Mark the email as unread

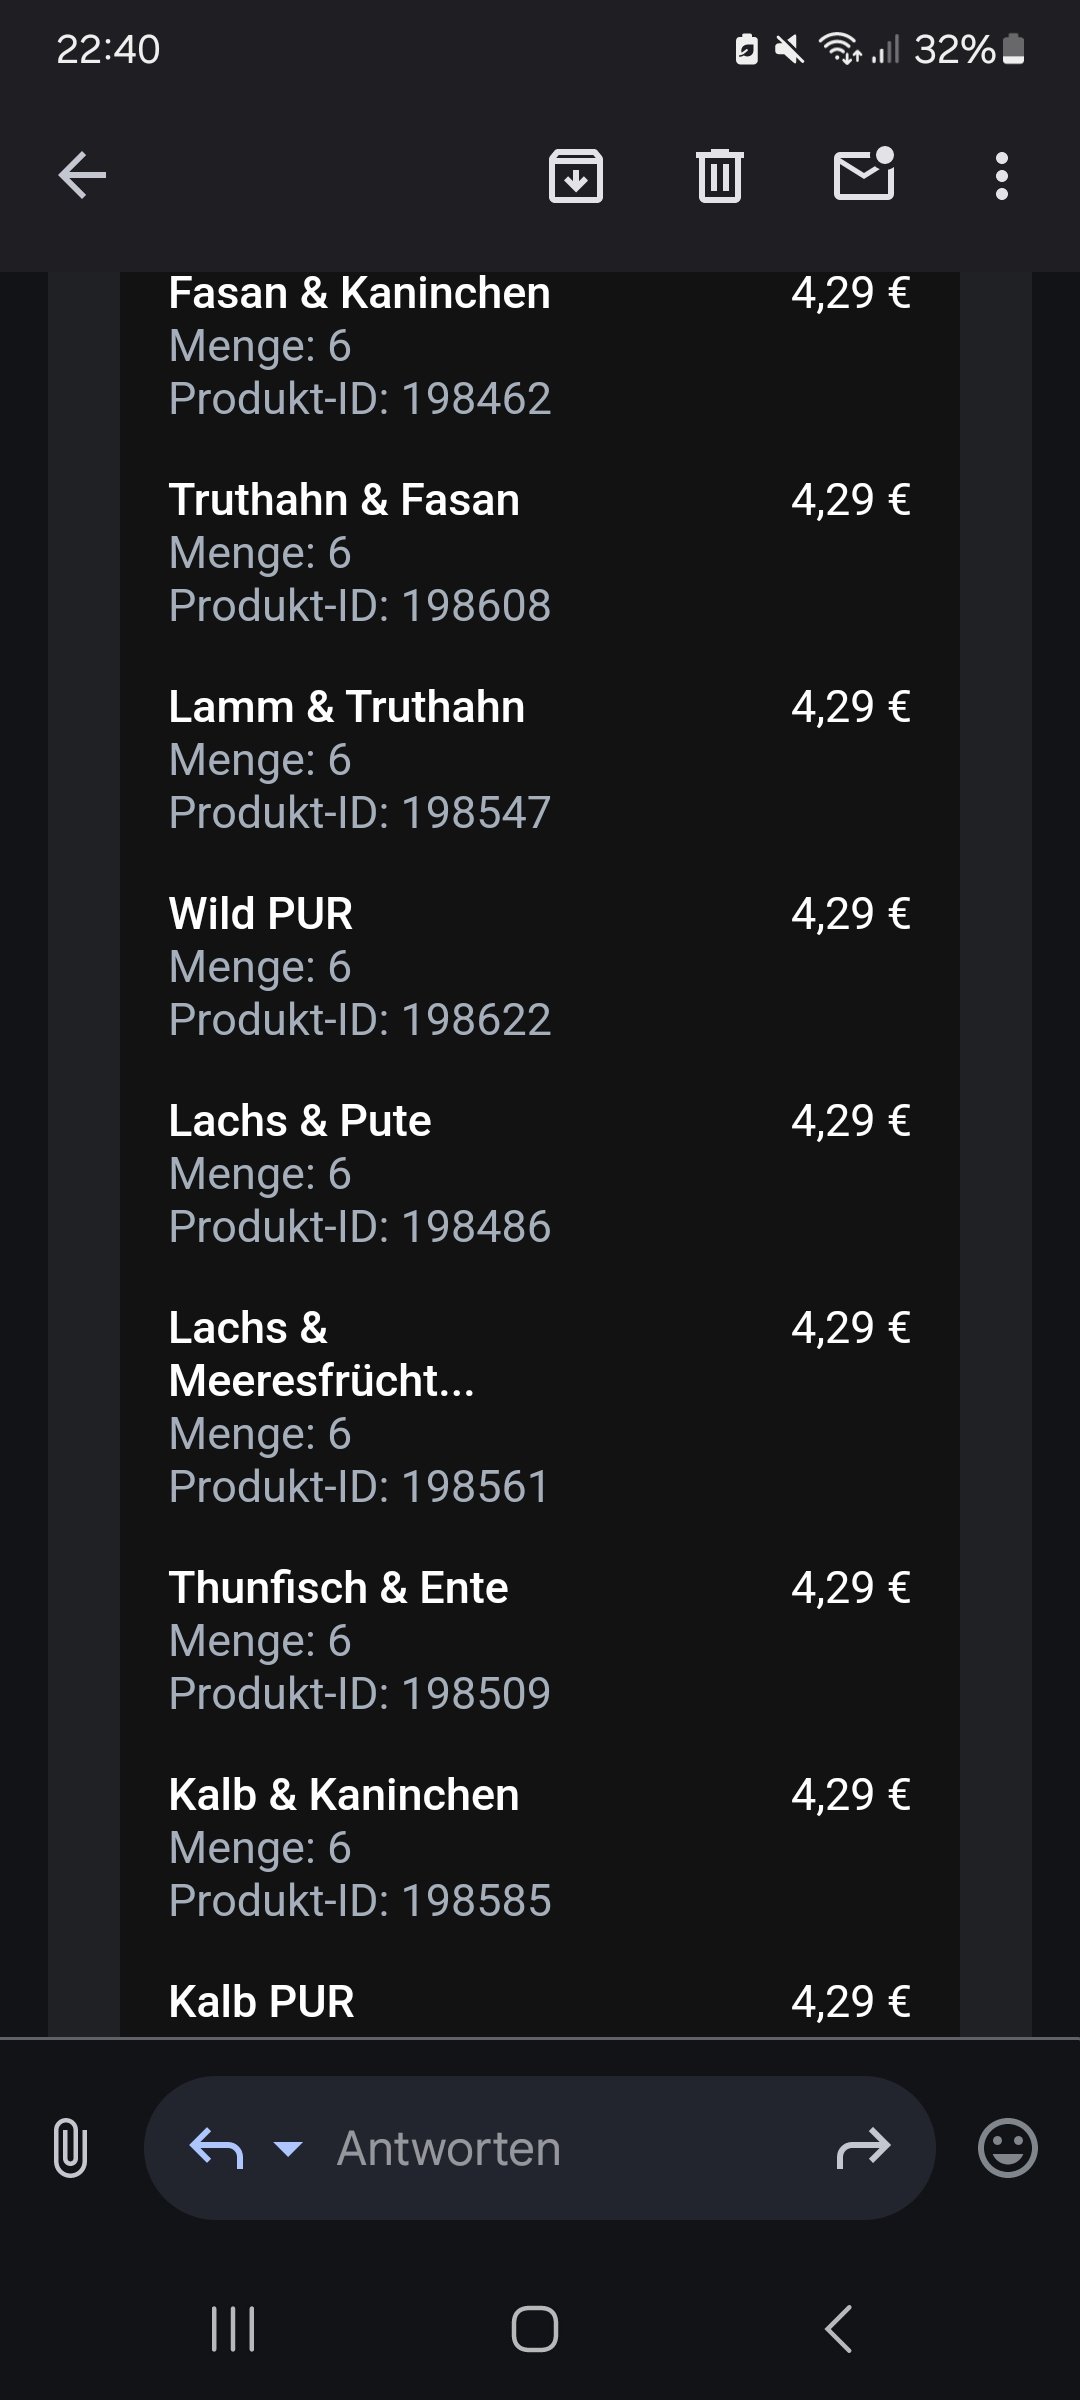[864, 174]
